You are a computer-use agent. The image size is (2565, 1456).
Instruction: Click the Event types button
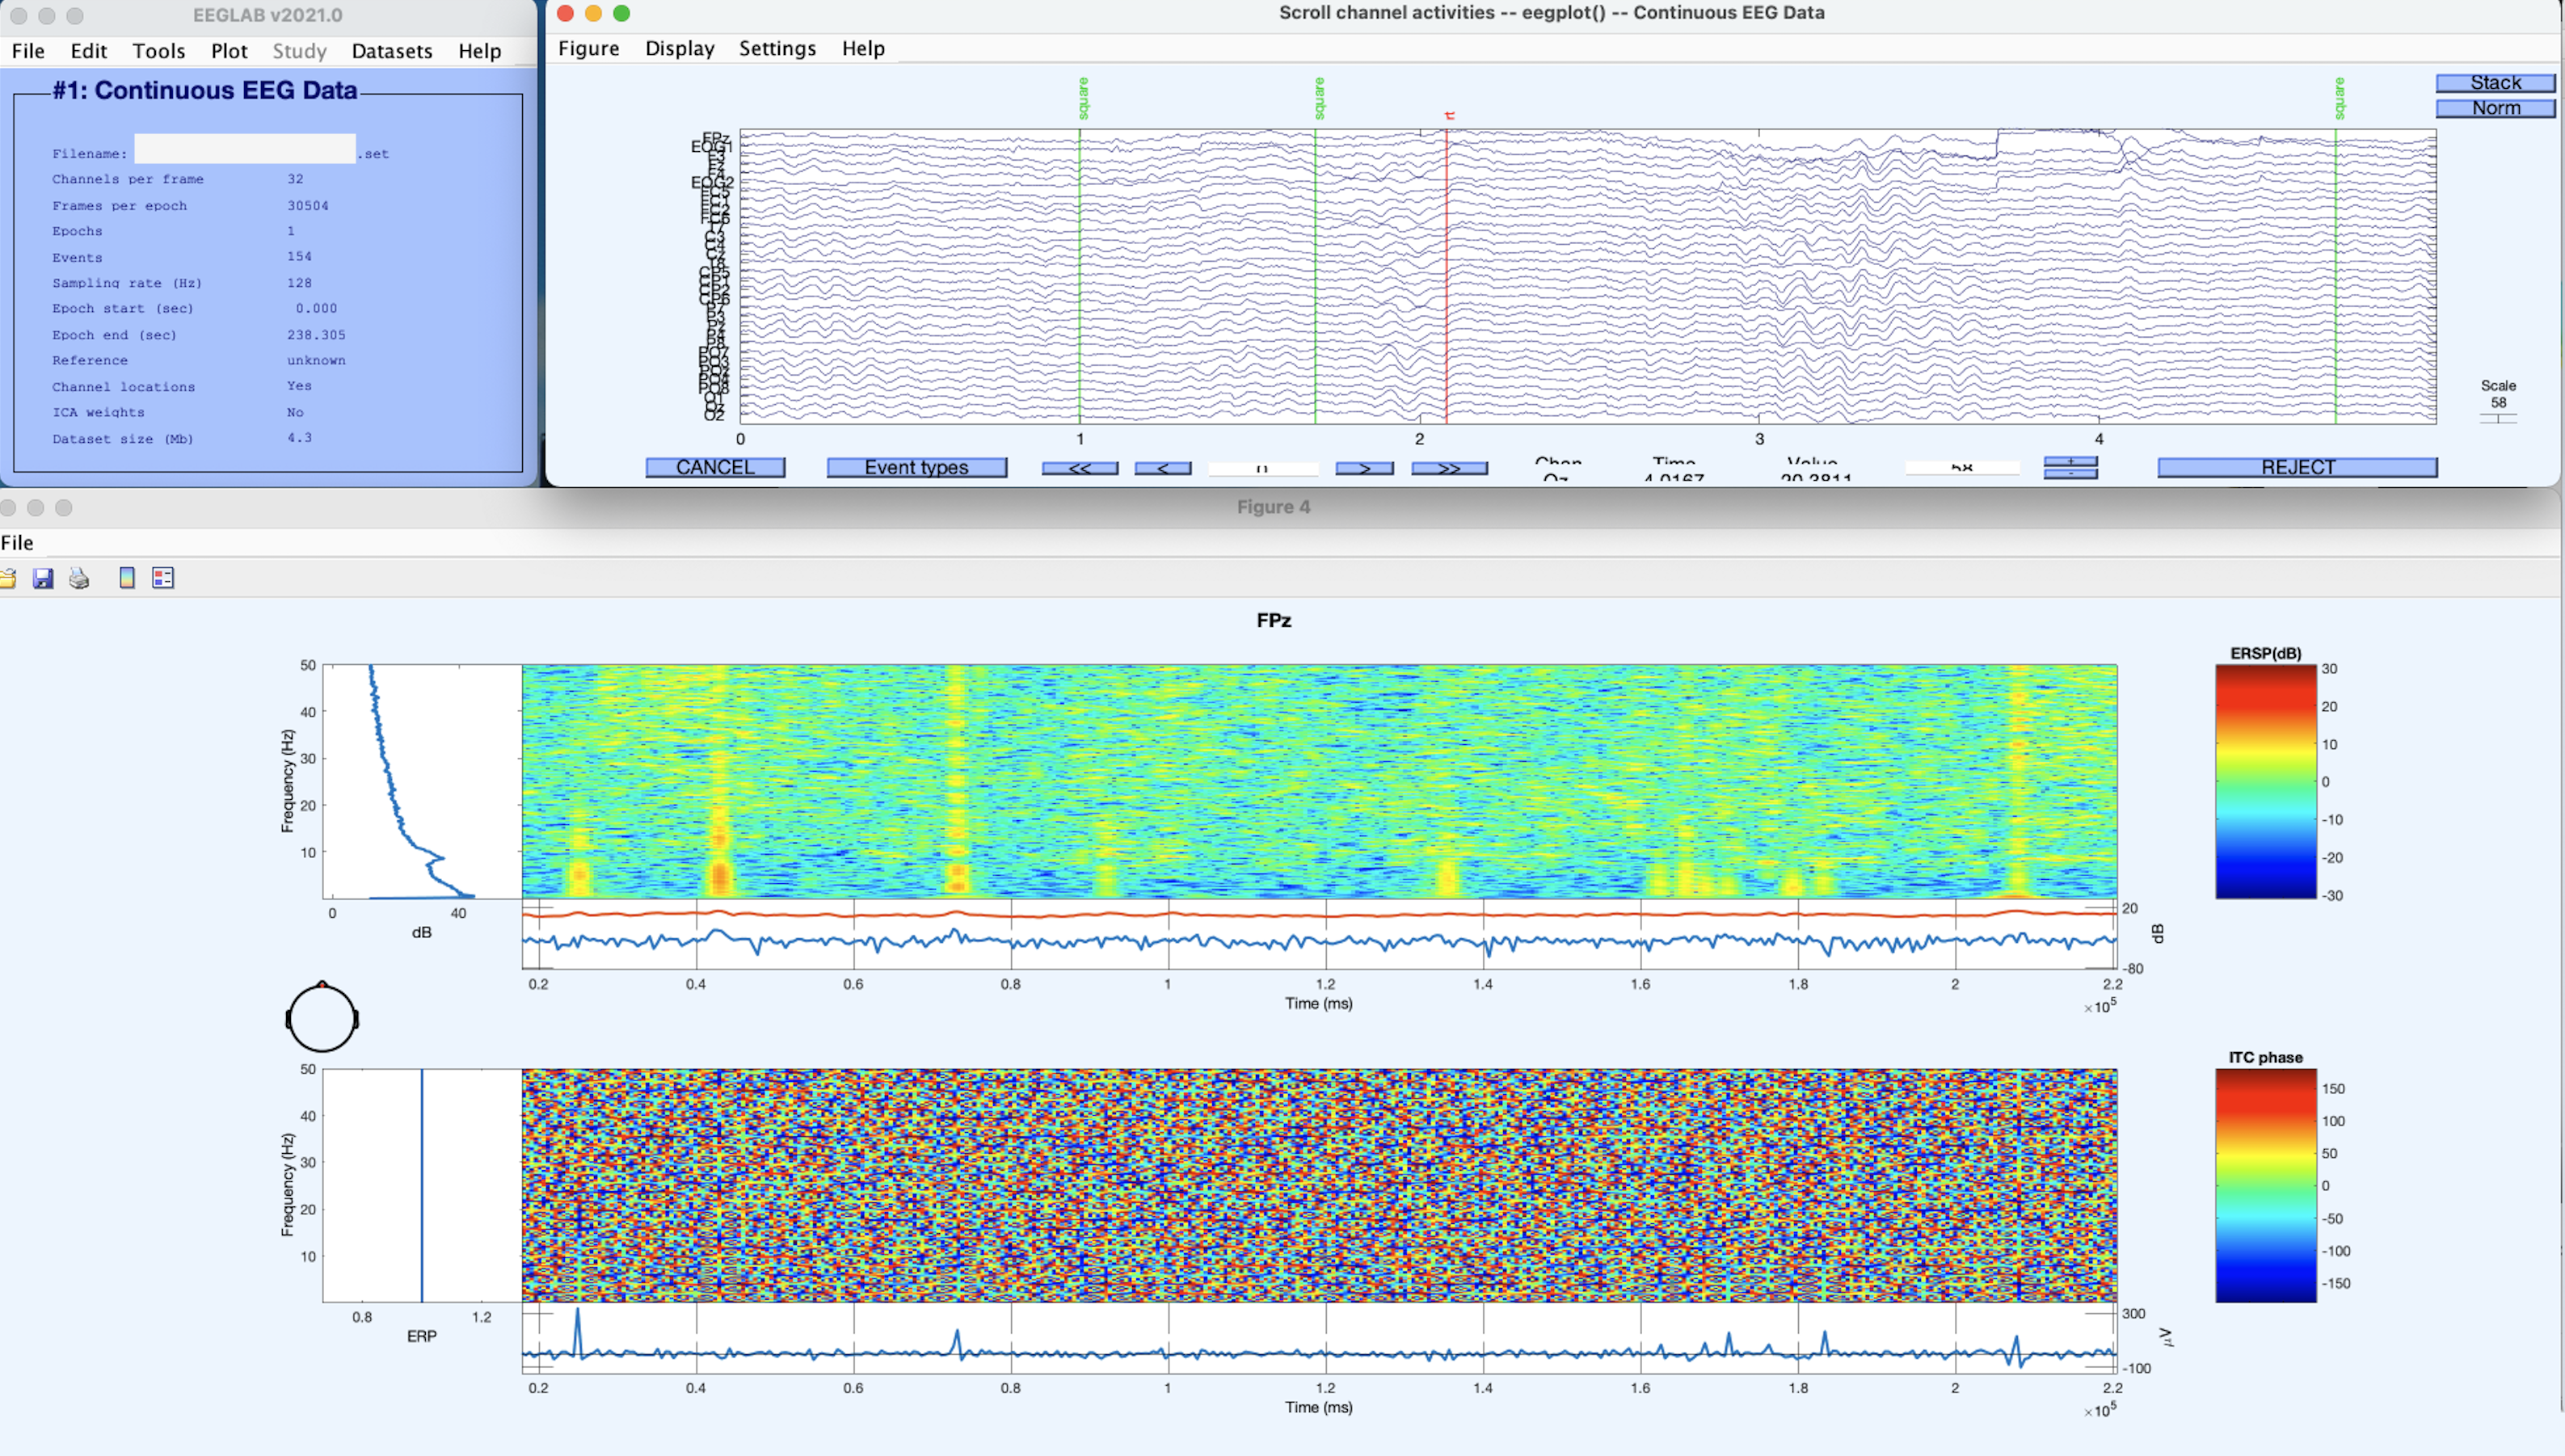(x=916, y=468)
